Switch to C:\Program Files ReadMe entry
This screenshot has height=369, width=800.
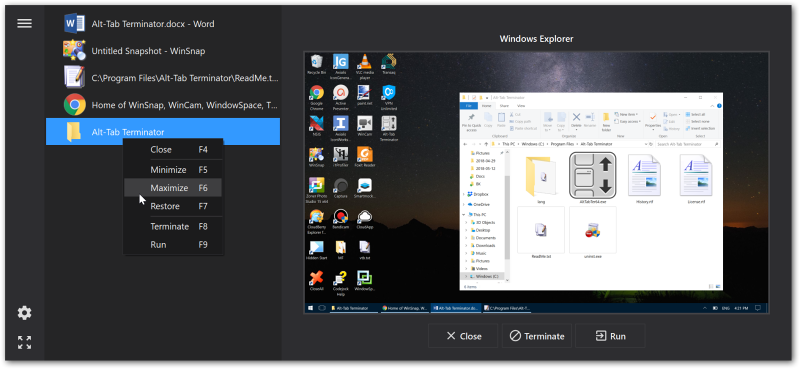[x=163, y=78]
